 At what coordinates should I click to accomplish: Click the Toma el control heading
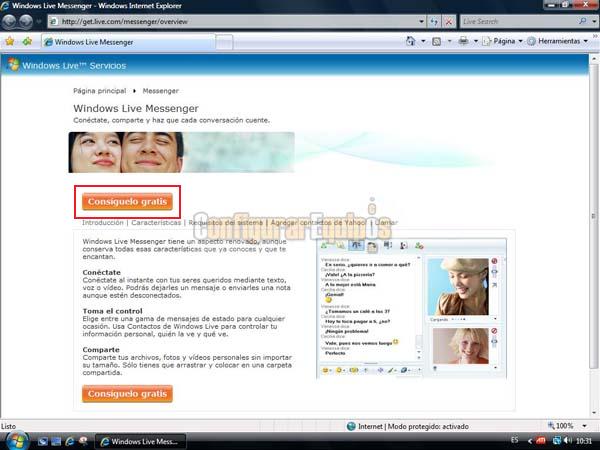click(112, 311)
